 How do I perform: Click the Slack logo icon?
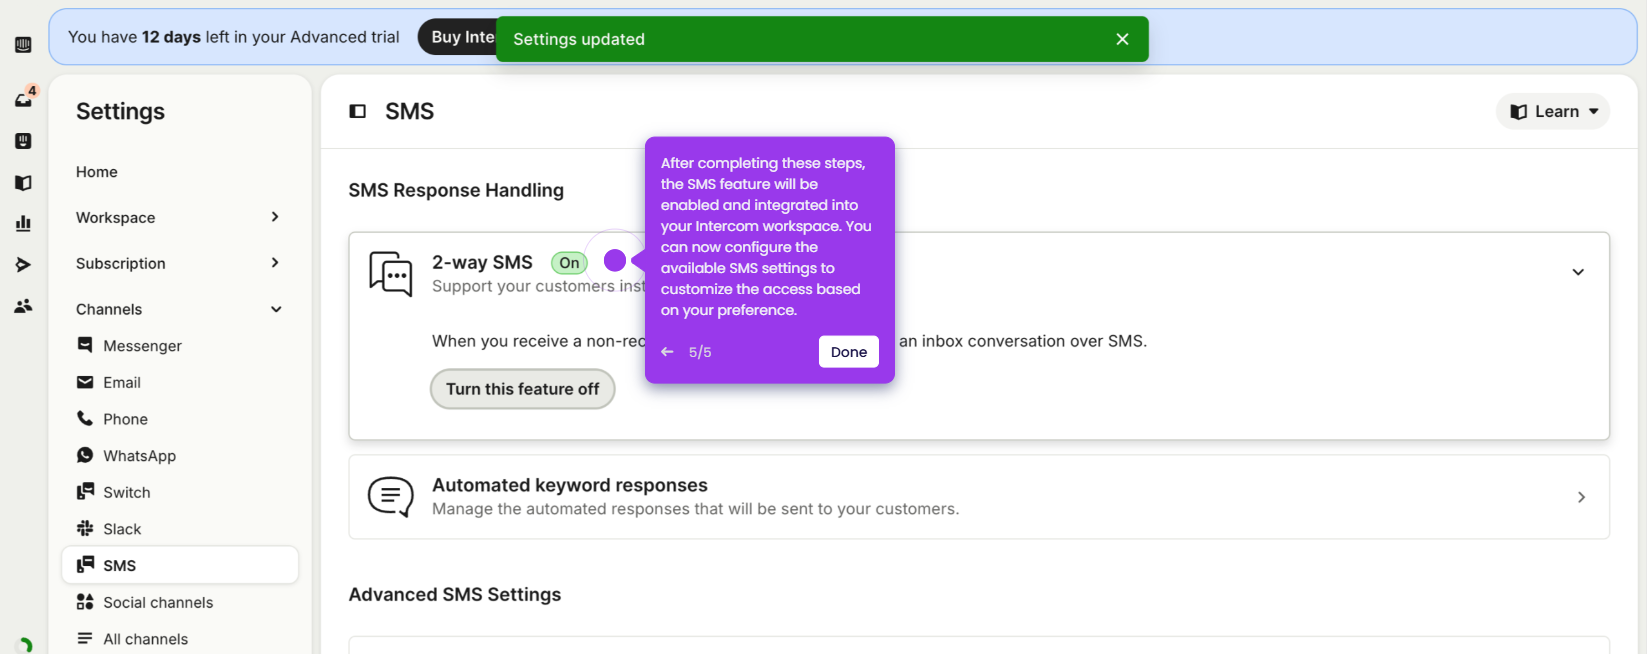85,528
